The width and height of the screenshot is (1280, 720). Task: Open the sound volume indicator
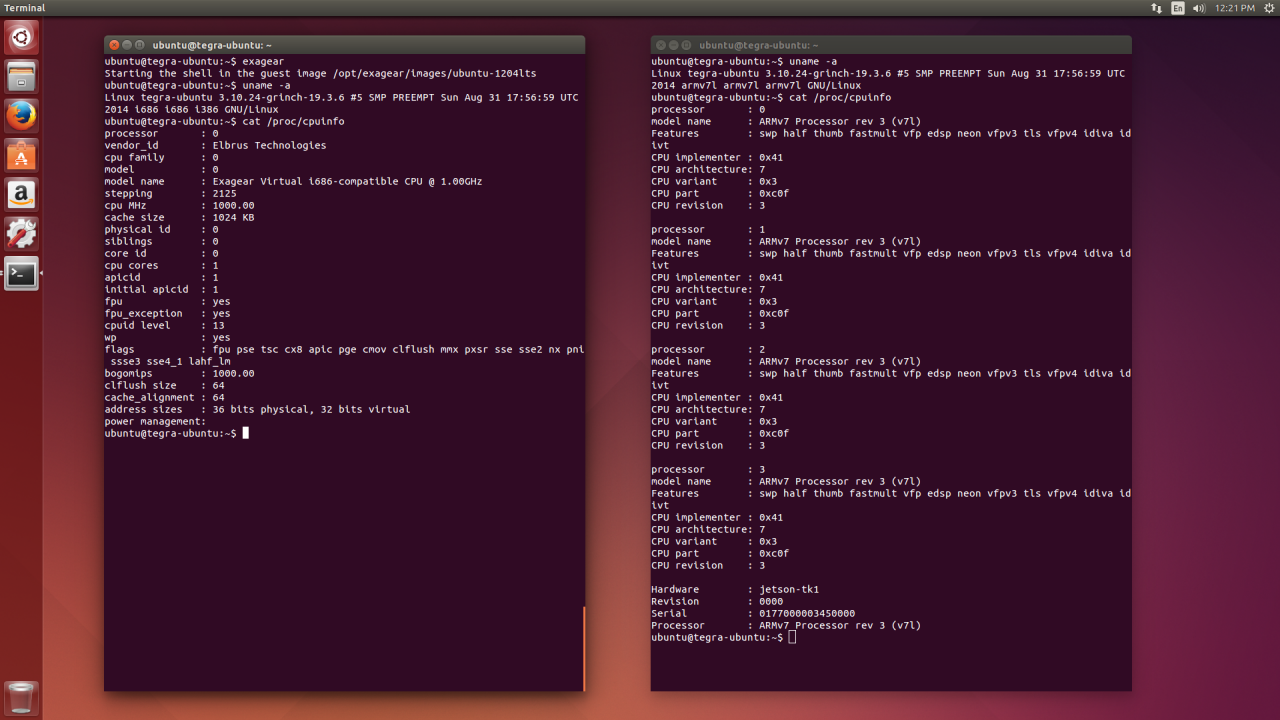(1200, 8)
